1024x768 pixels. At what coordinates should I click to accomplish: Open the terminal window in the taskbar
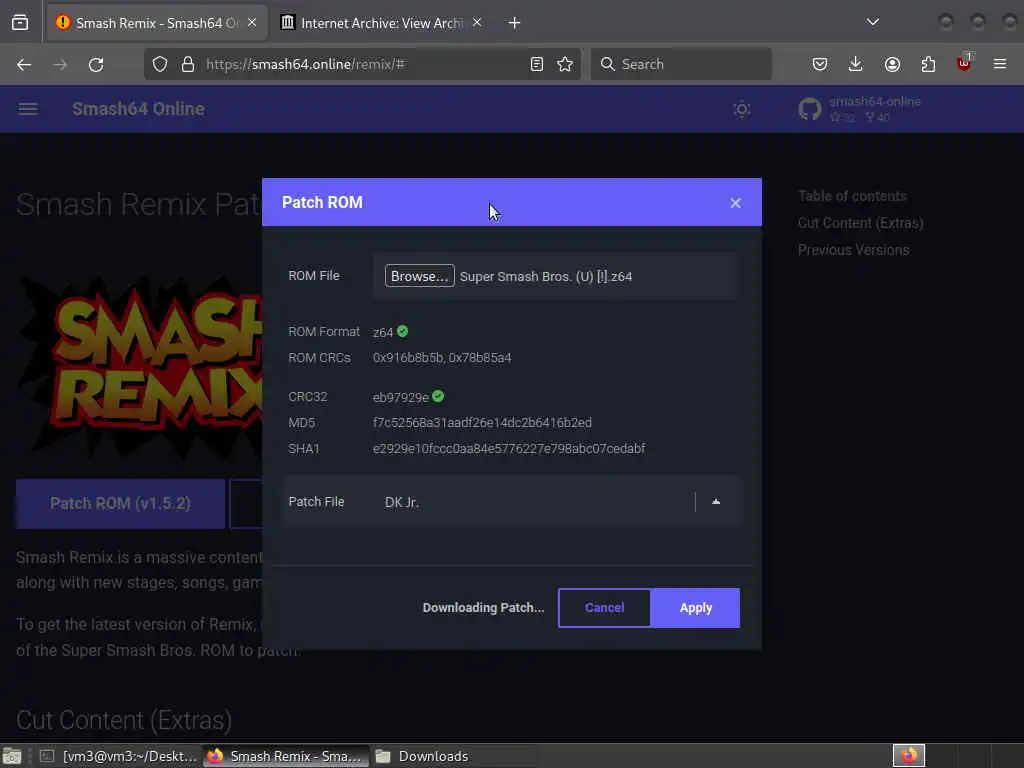[x=118, y=756]
